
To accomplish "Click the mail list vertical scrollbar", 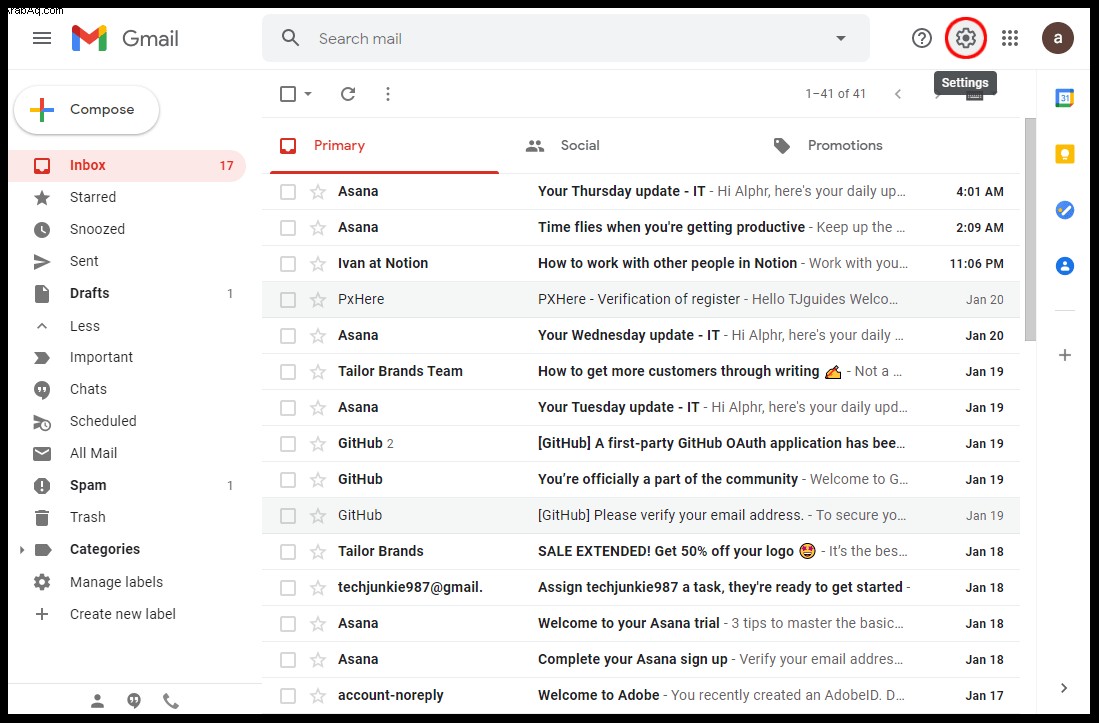I will [1030, 230].
